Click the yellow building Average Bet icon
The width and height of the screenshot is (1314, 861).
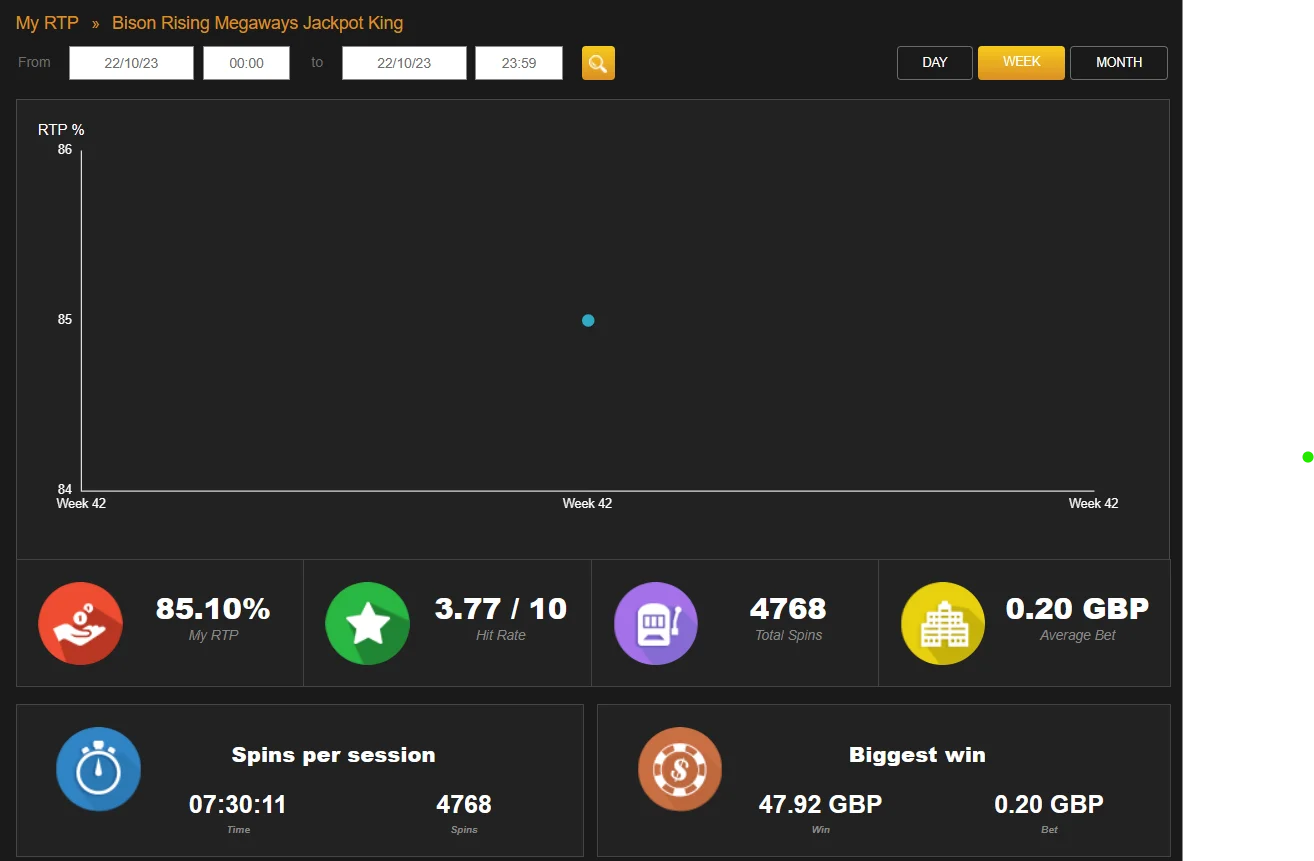(x=943, y=623)
